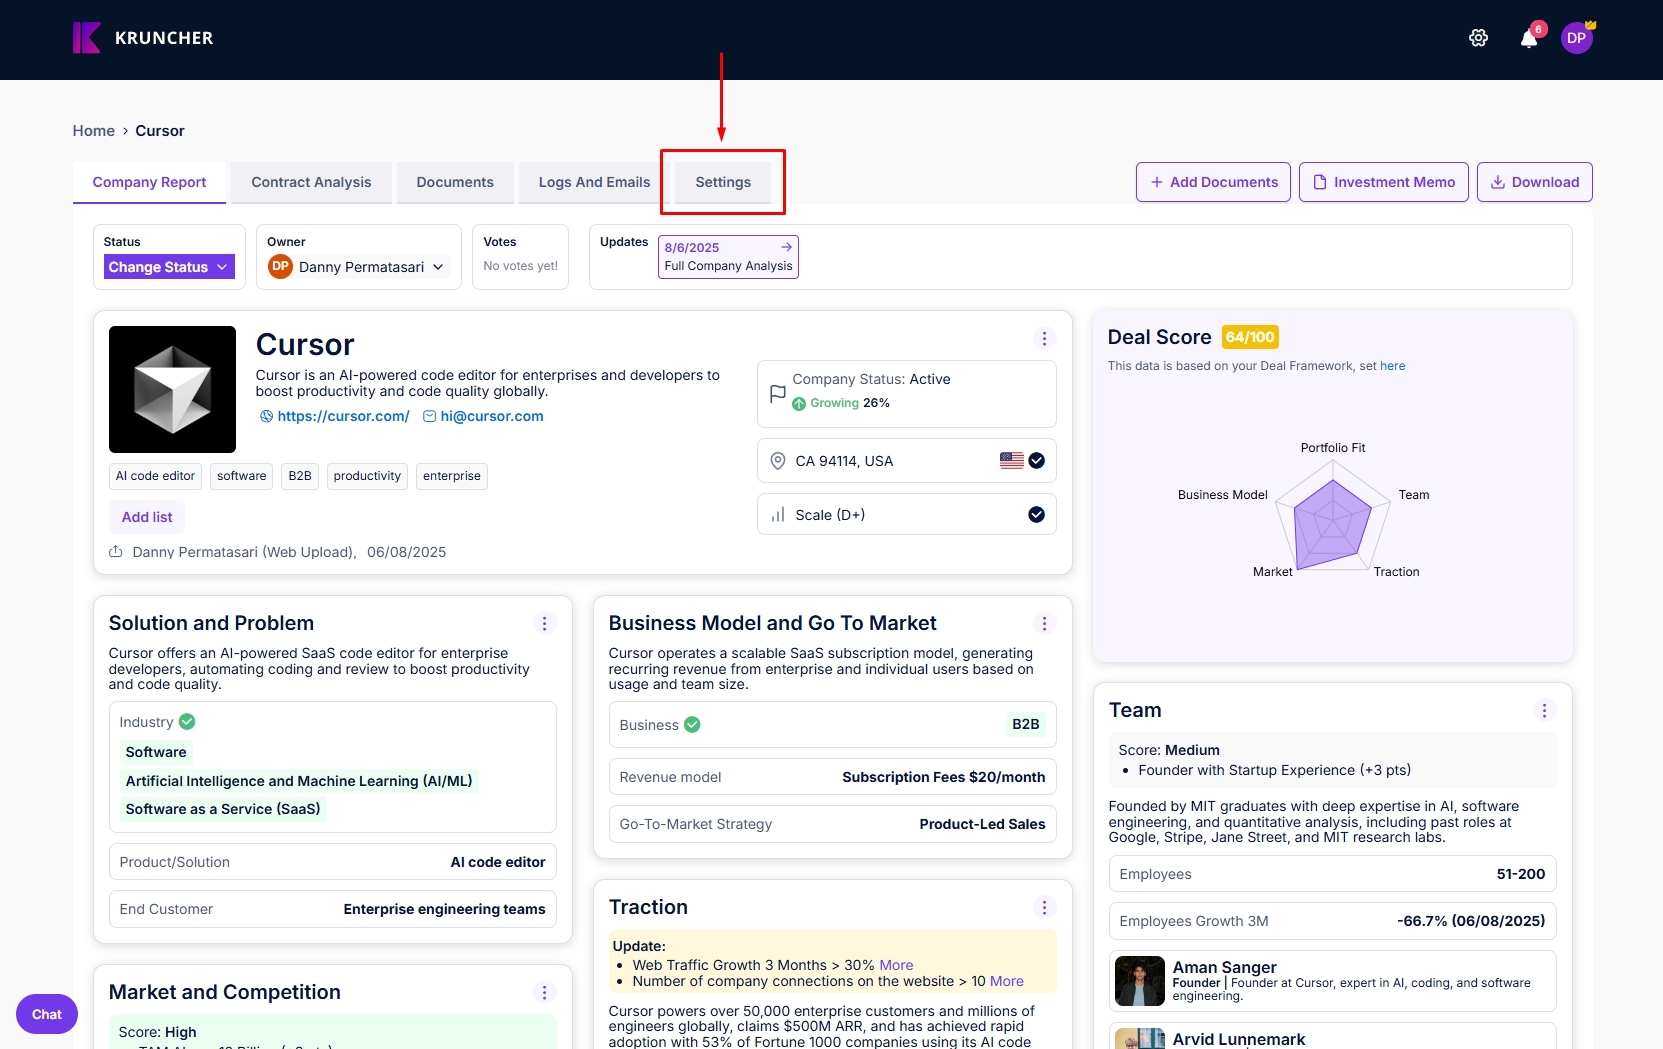Click the arrow icon in the 8/6/2025 update
1663x1049 pixels.
click(x=786, y=247)
